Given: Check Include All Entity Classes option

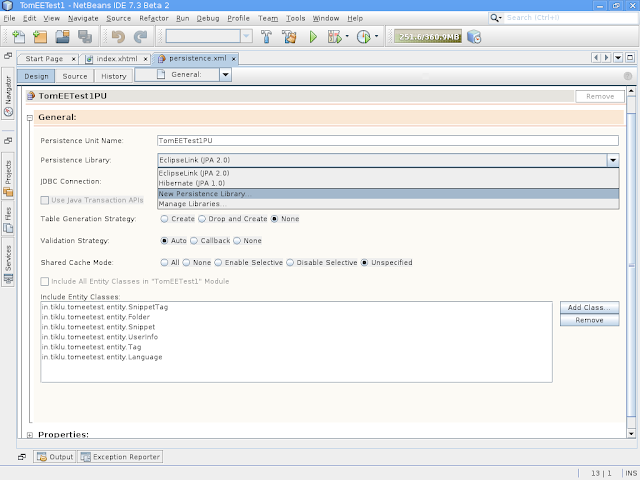Looking at the screenshot, I should (x=44, y=281).
